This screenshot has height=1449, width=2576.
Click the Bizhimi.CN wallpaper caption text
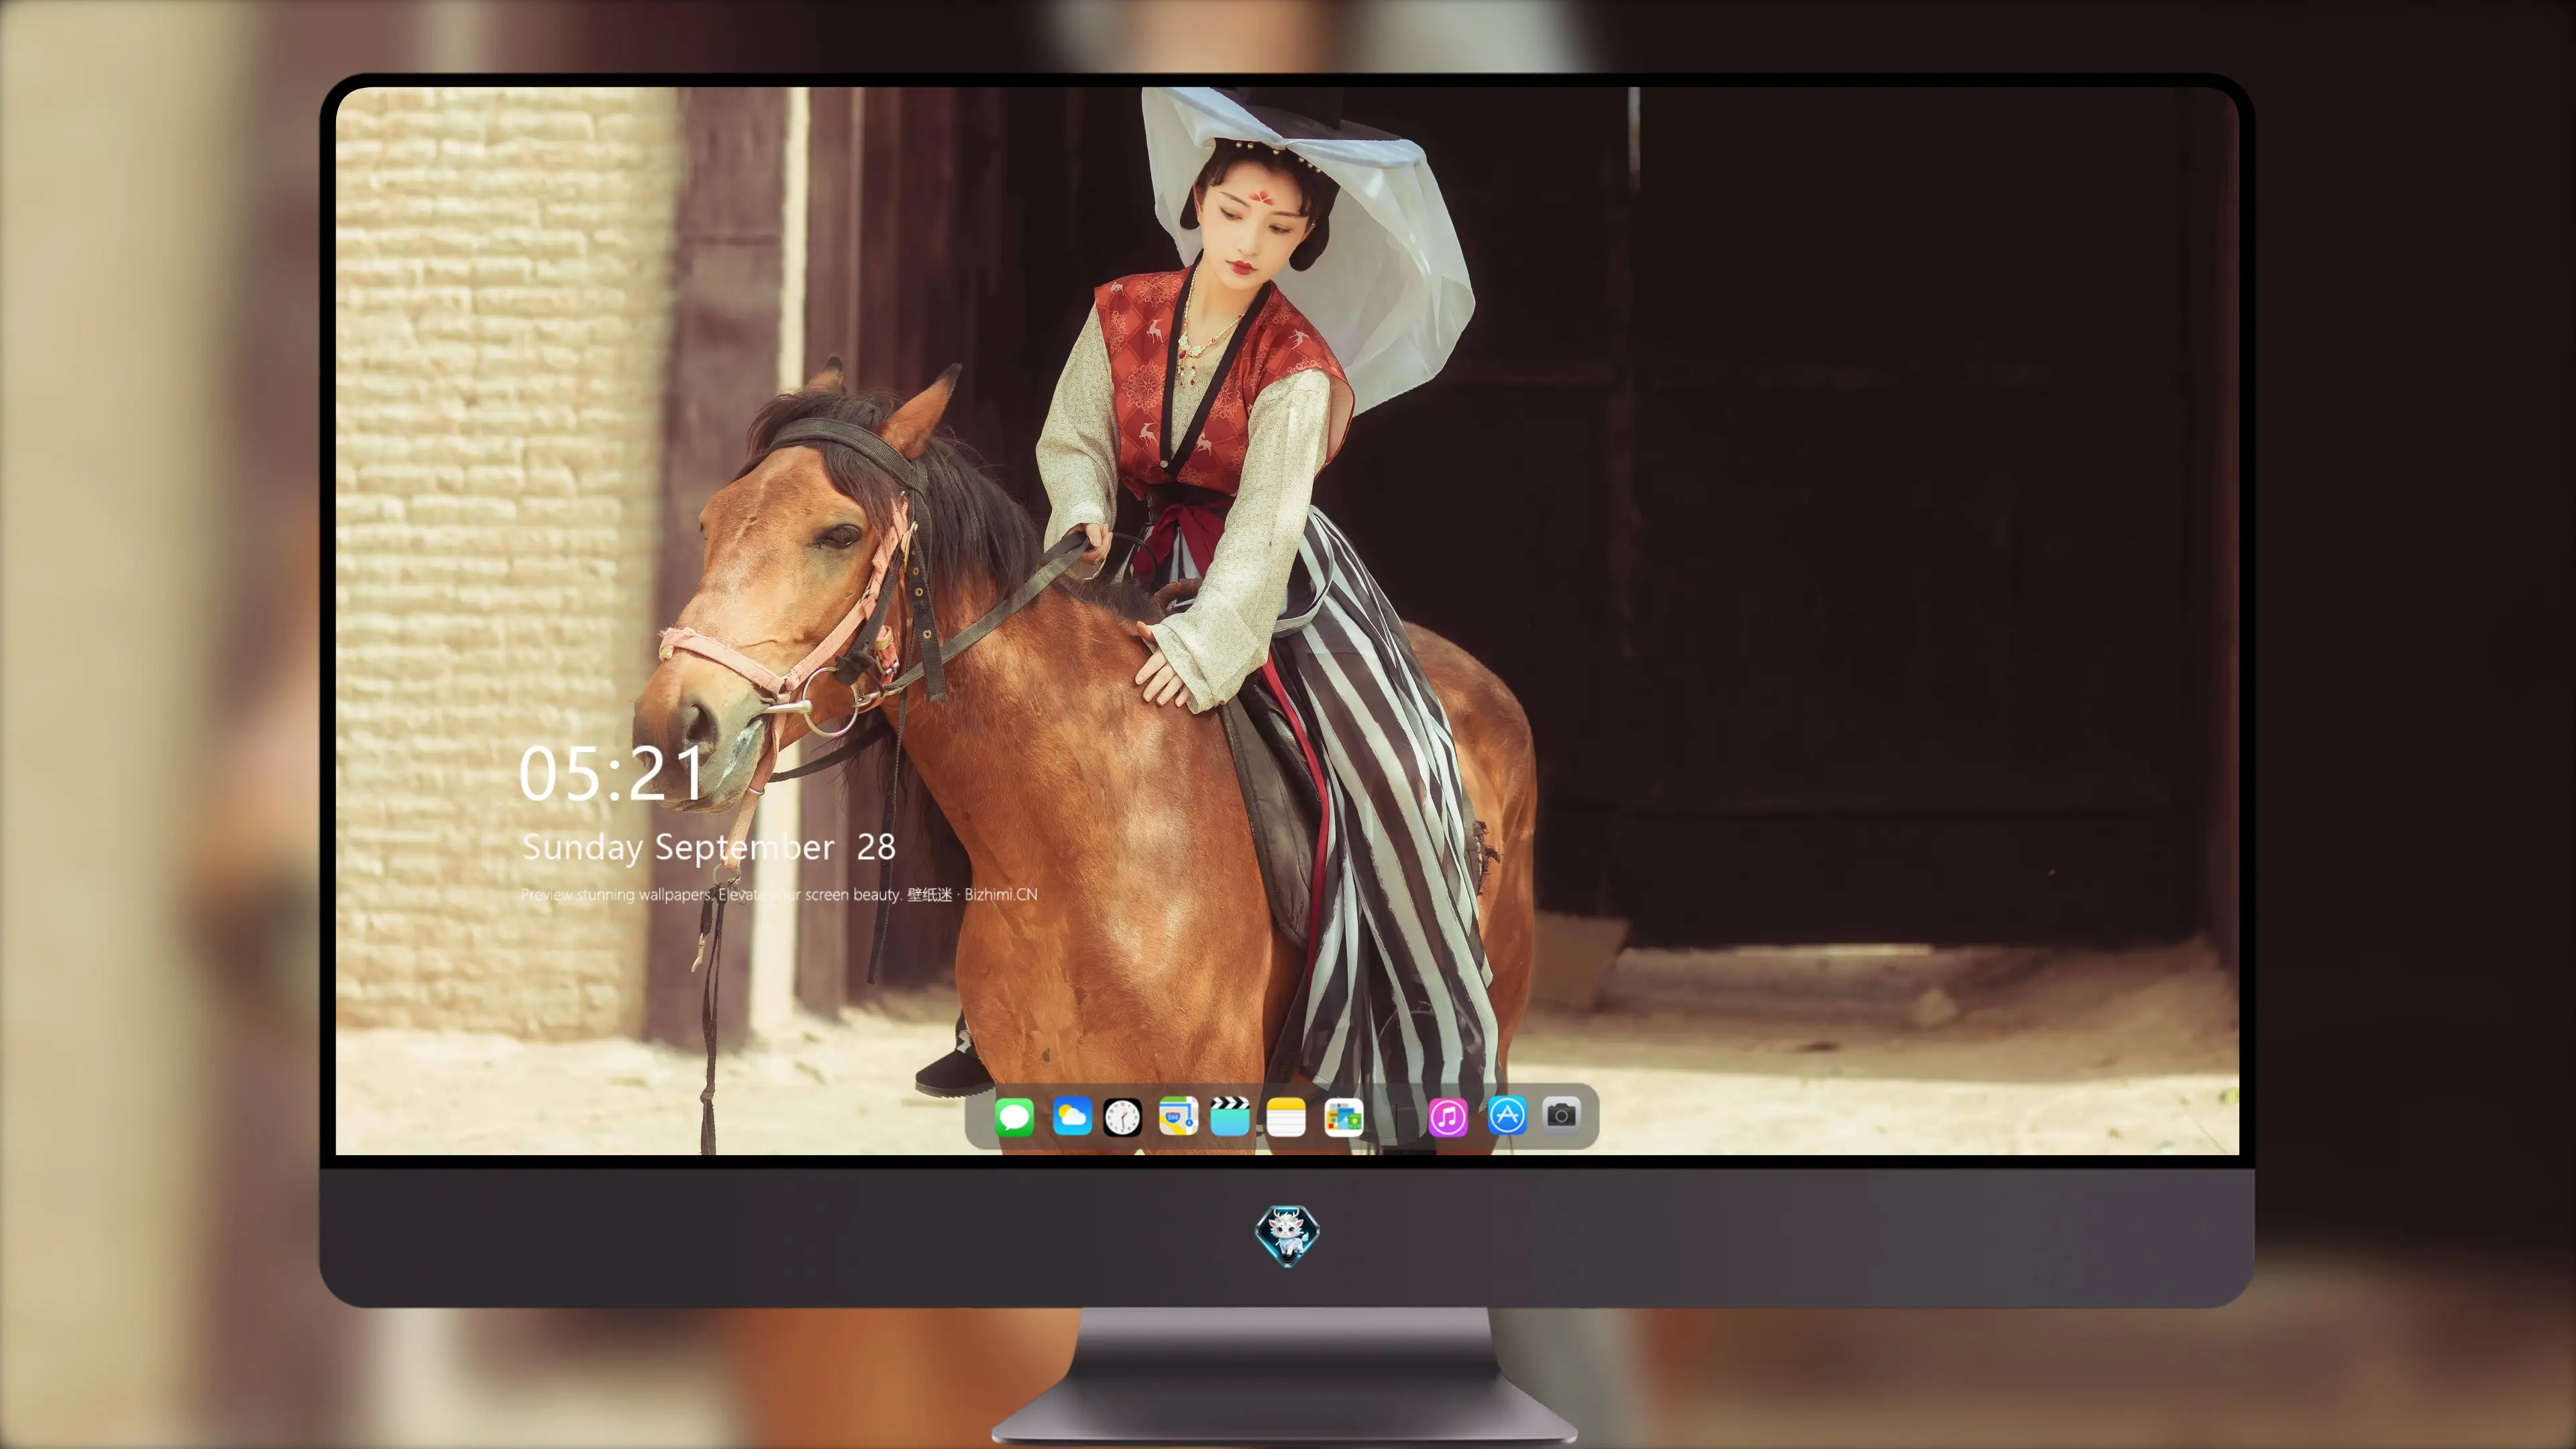click(779, 894)
